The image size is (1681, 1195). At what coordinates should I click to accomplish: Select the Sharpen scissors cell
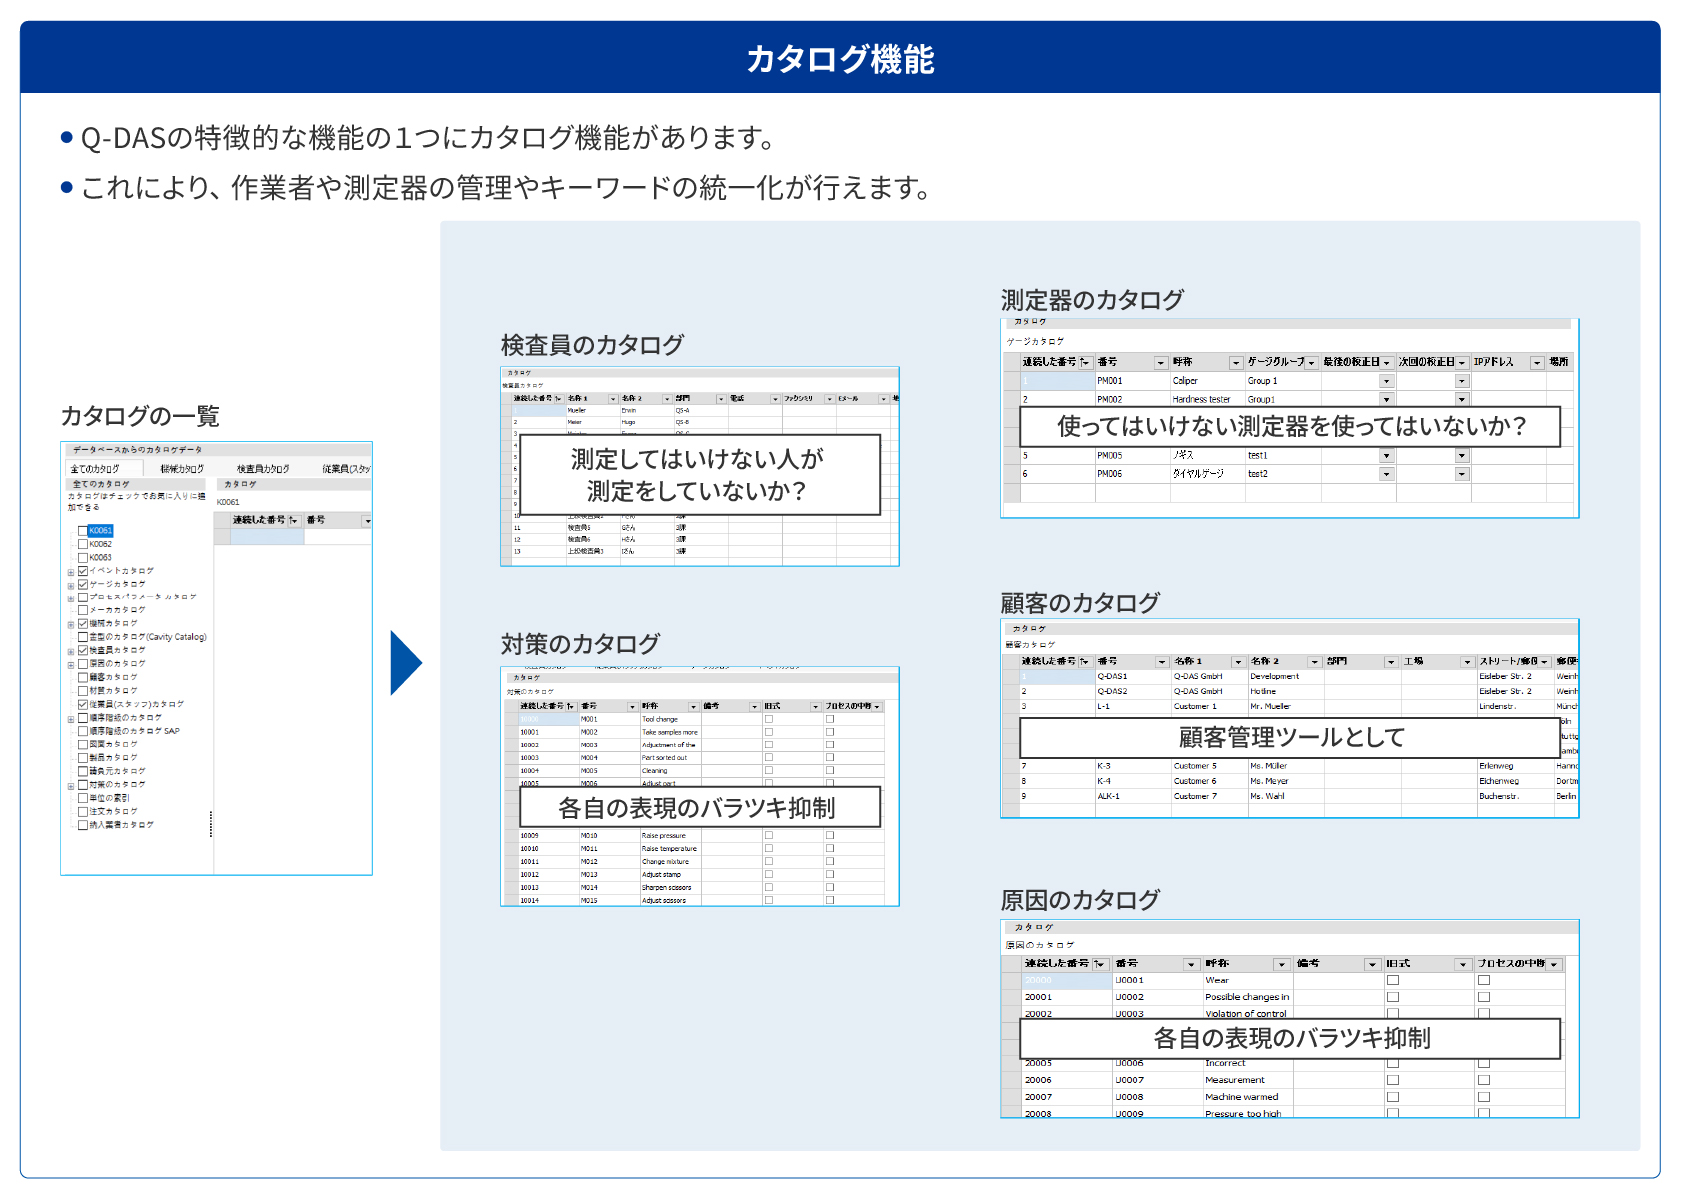[x=669, y=888]
